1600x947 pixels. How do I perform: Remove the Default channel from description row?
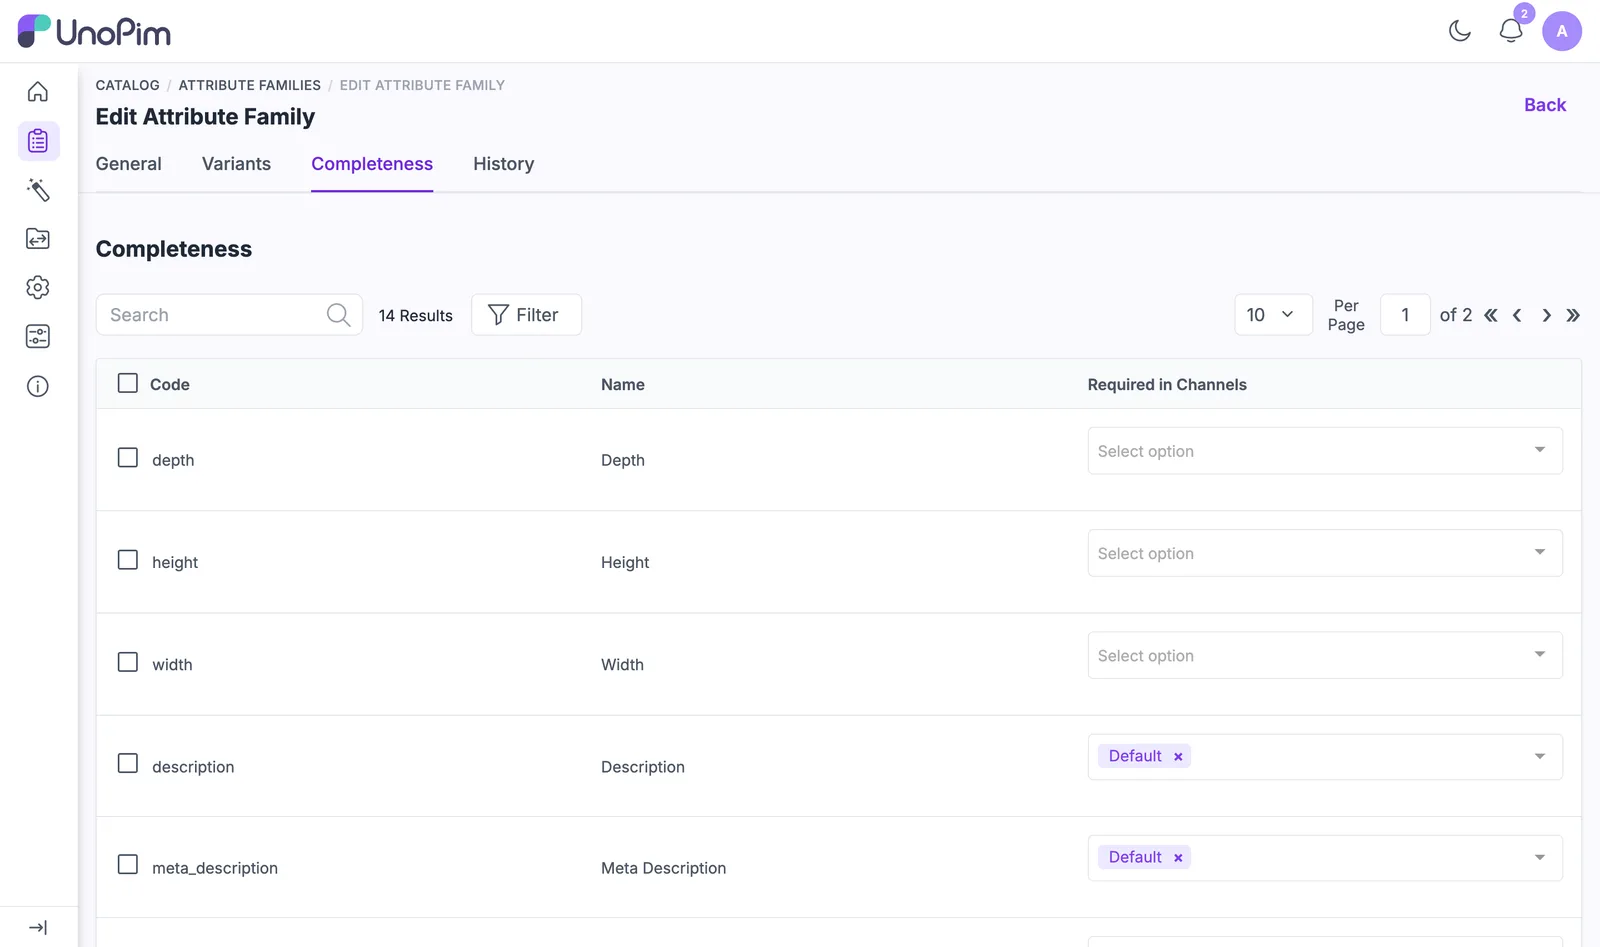click(1178, 757)
